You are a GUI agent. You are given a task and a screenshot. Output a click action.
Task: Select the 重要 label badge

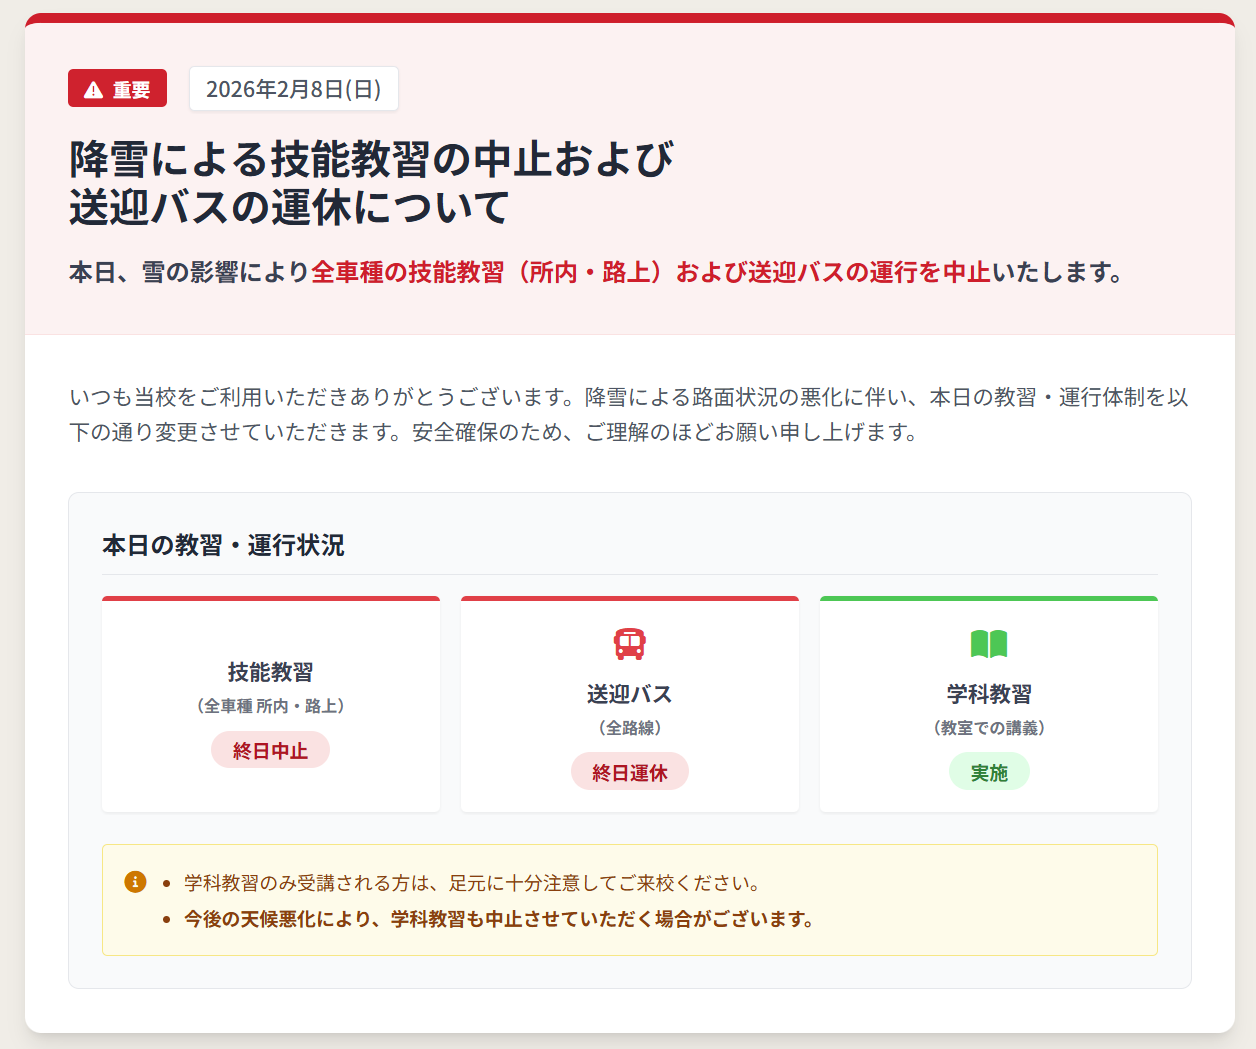coord(118,89)
